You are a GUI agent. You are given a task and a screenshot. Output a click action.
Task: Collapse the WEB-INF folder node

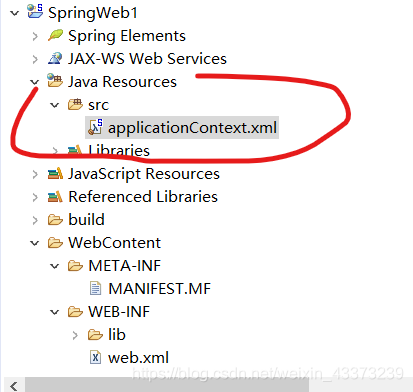coord(54,312)
